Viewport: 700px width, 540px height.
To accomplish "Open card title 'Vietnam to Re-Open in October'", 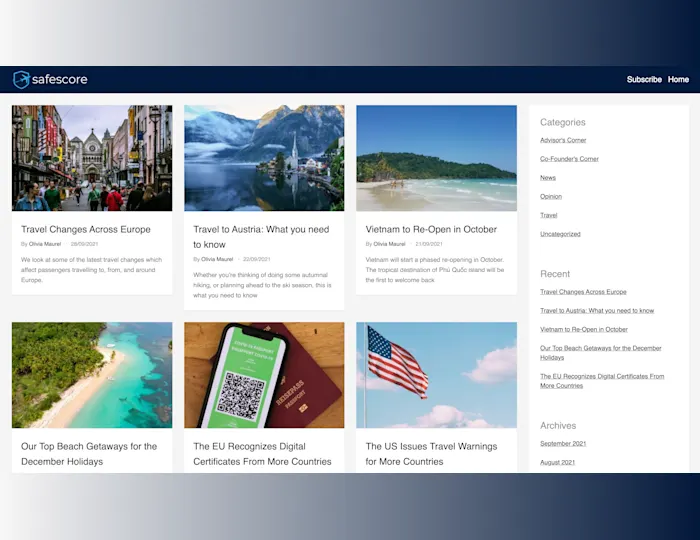I will (431, 229).
